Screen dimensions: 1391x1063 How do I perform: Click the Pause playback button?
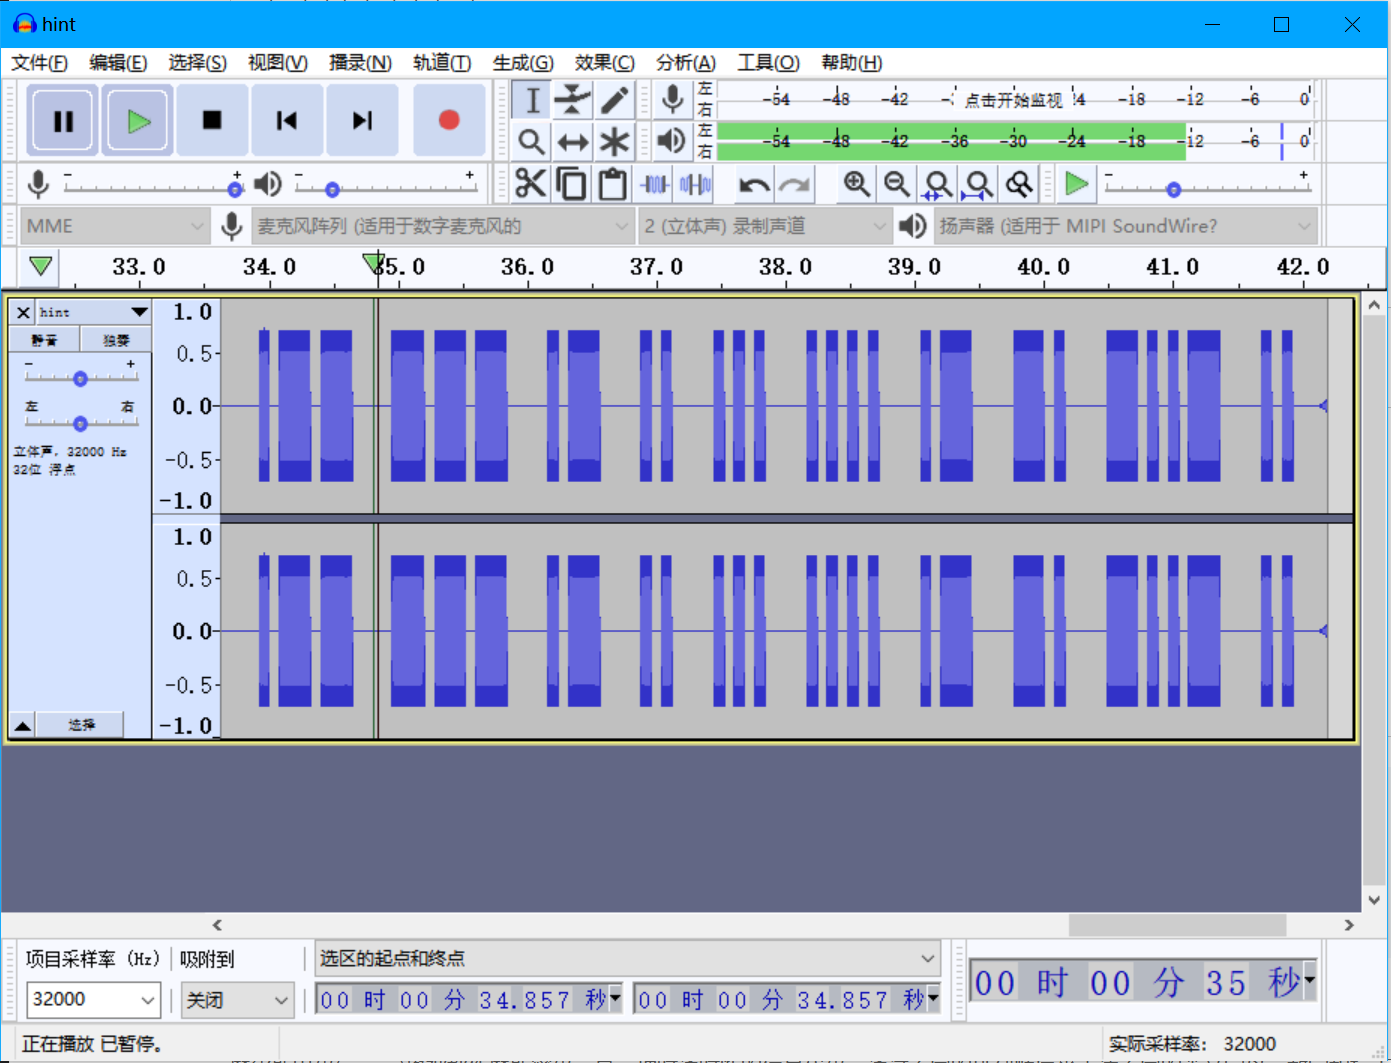(63, 121)
